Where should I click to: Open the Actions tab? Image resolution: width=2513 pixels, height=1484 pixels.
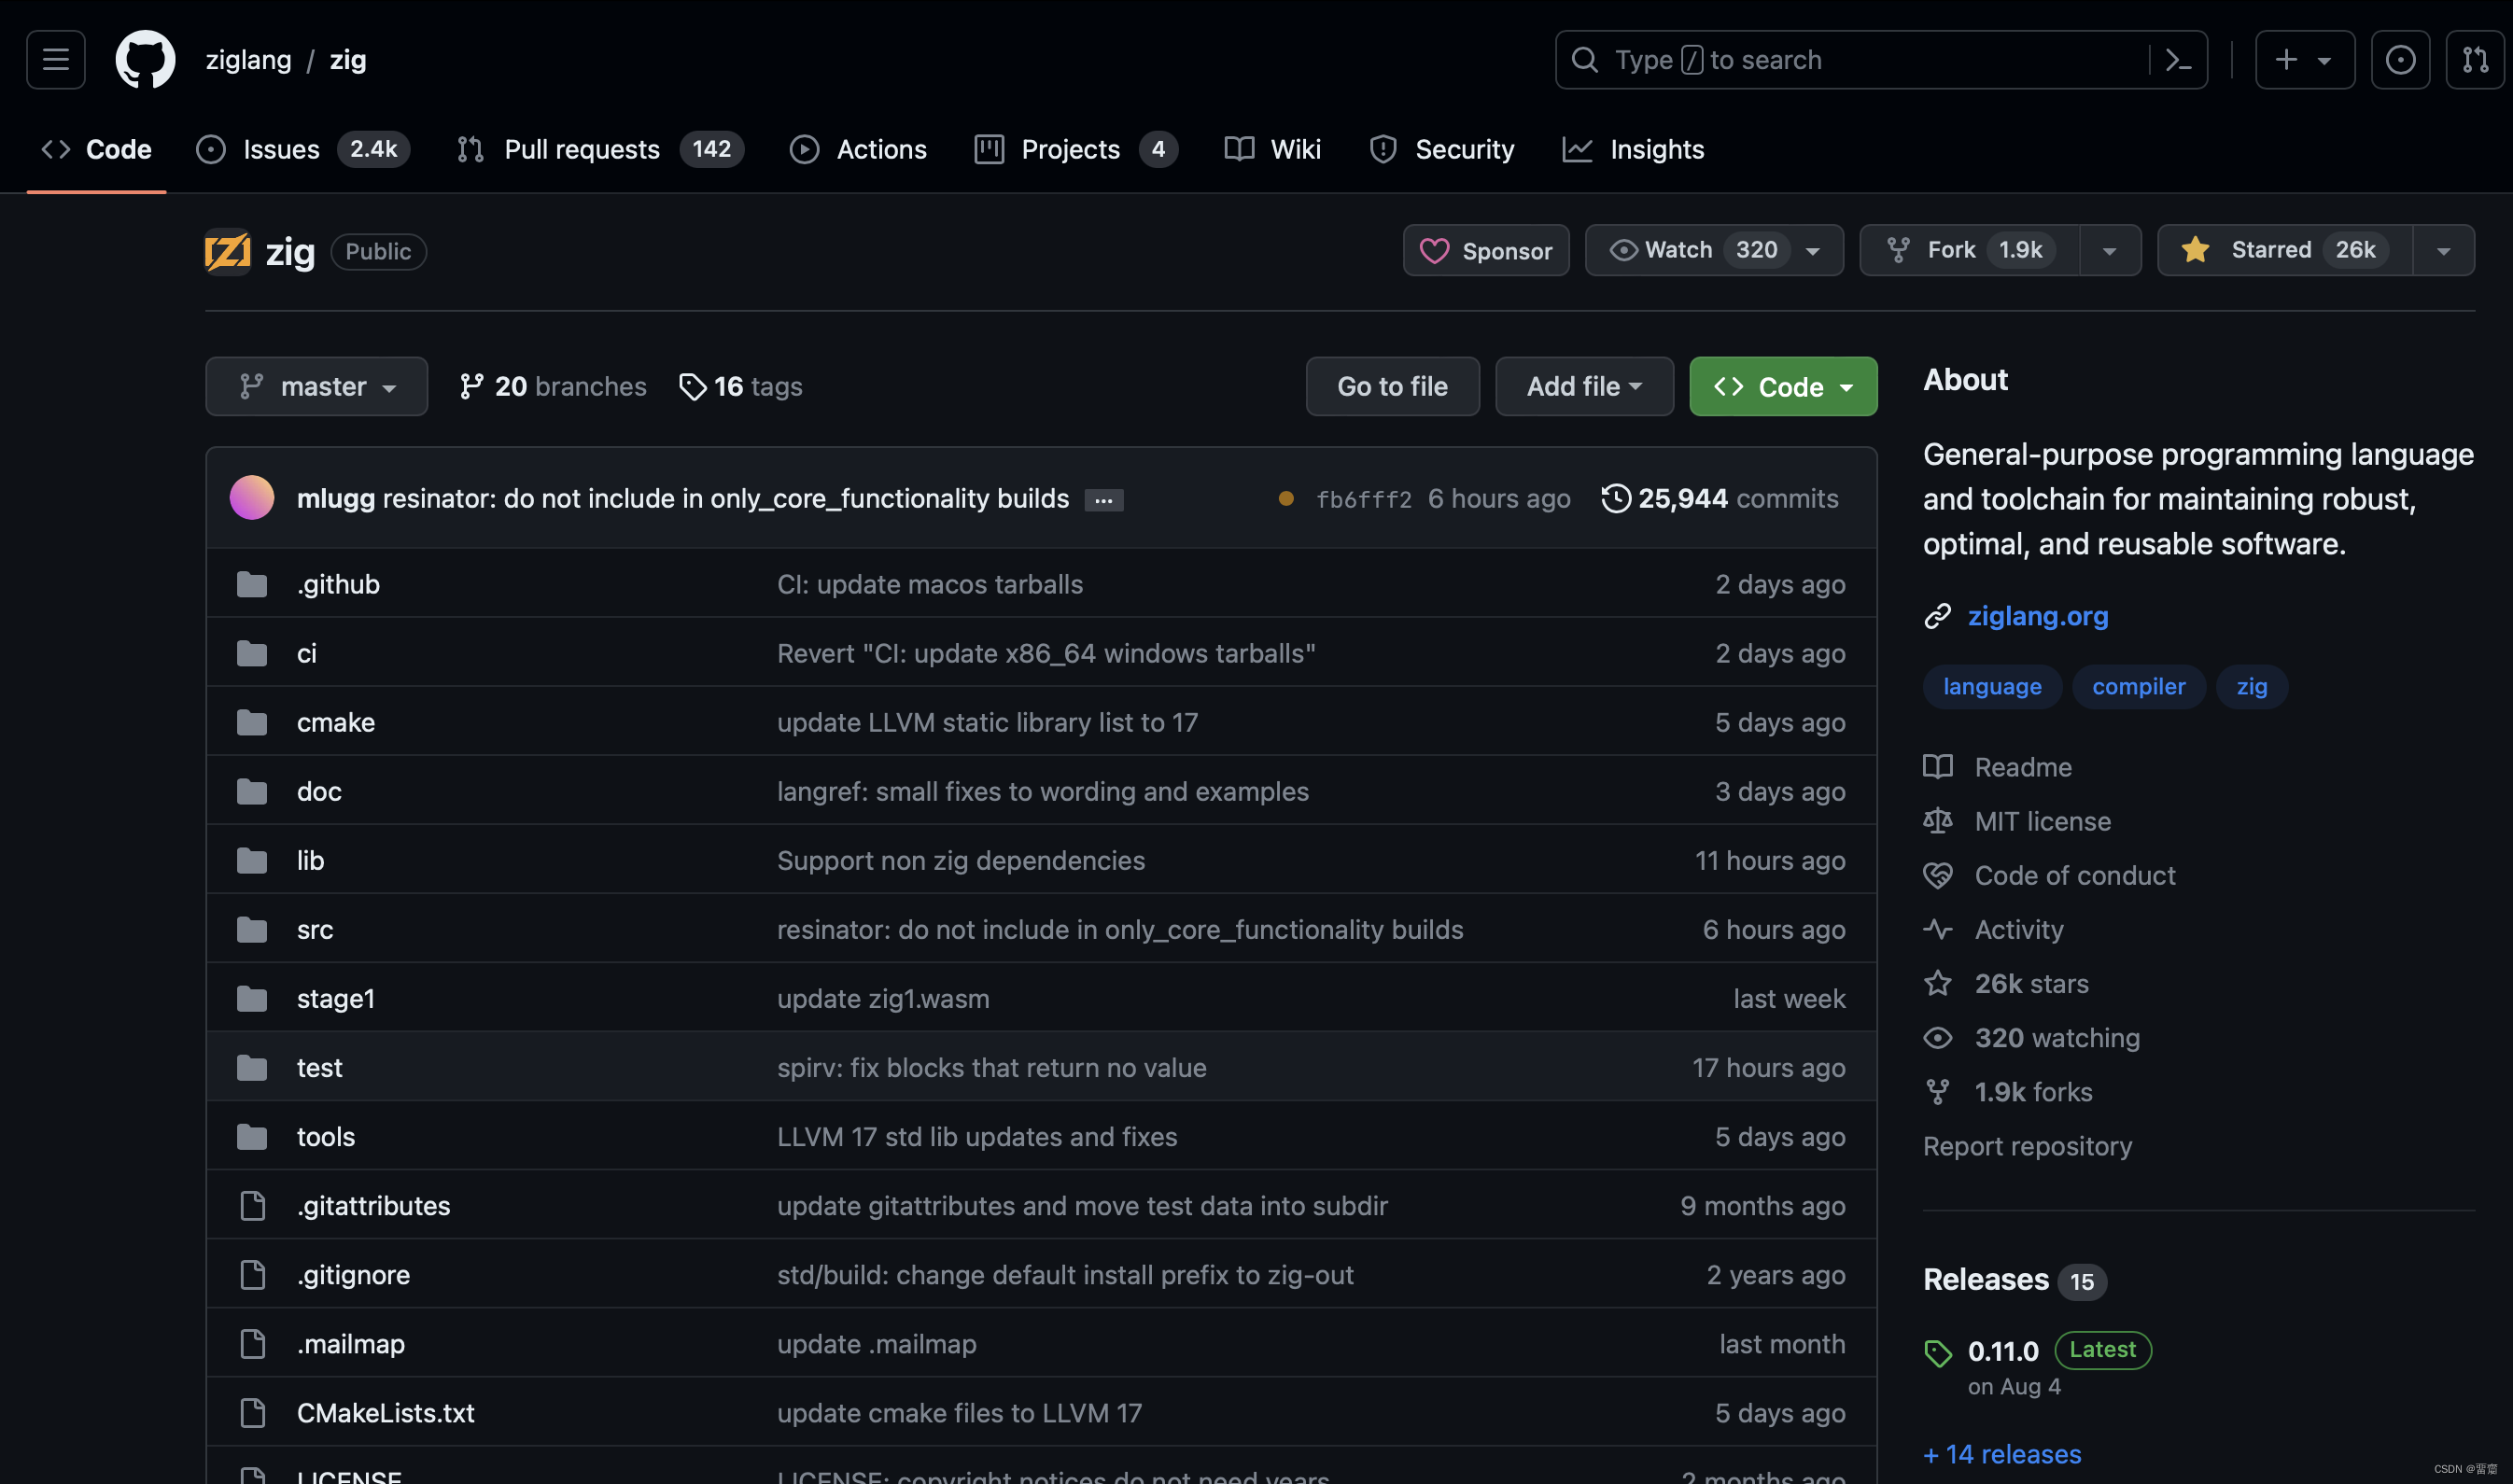coord(858,149)
